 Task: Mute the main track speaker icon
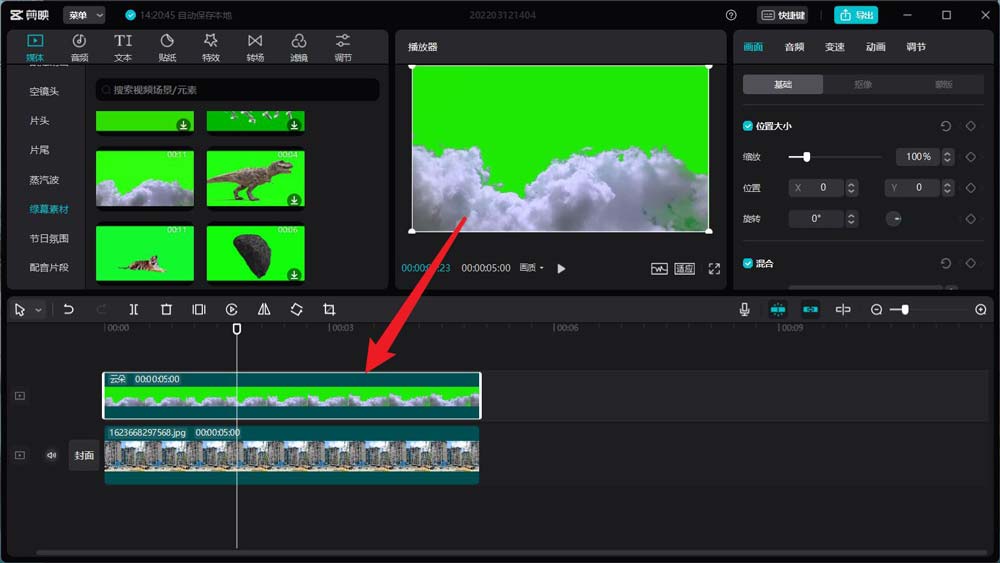click(52, 455)
